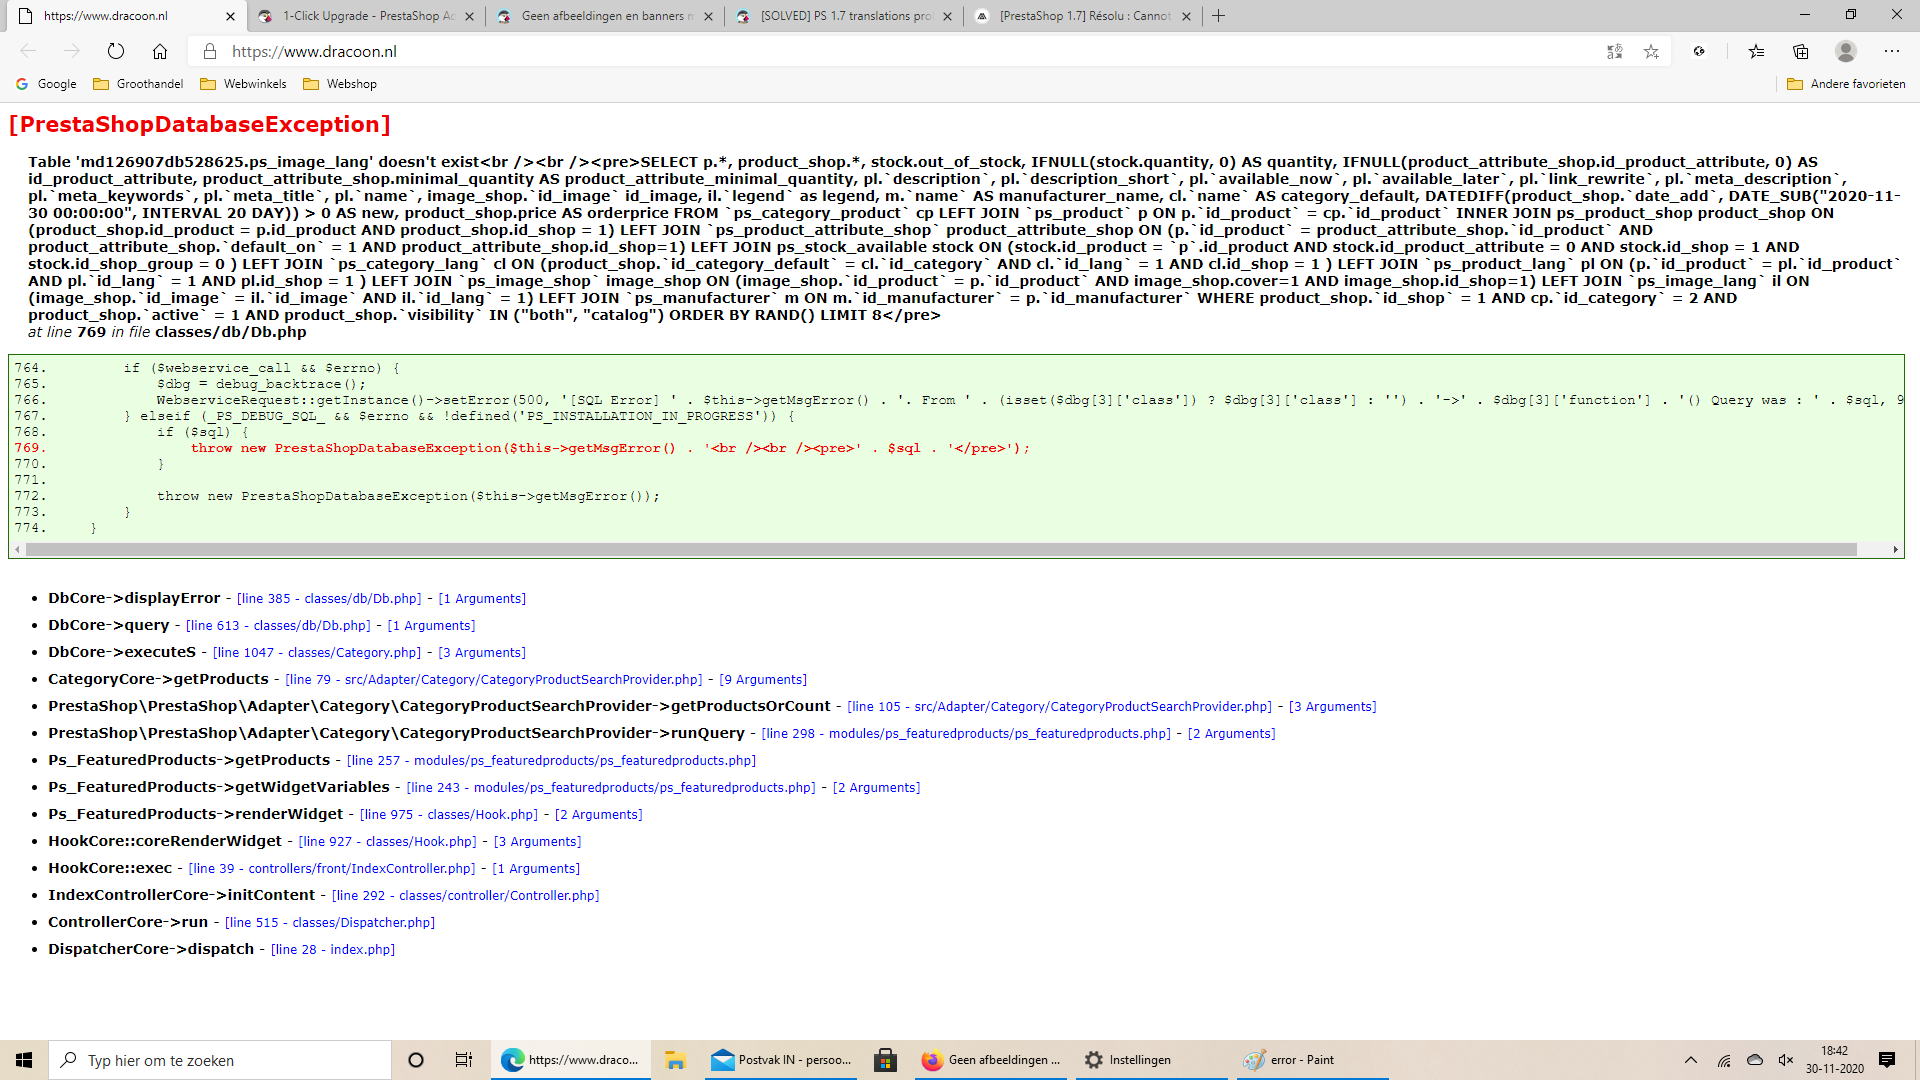Open the user profile icon
This screenshot has height=1080, width=1920.
pos(1846,51)
